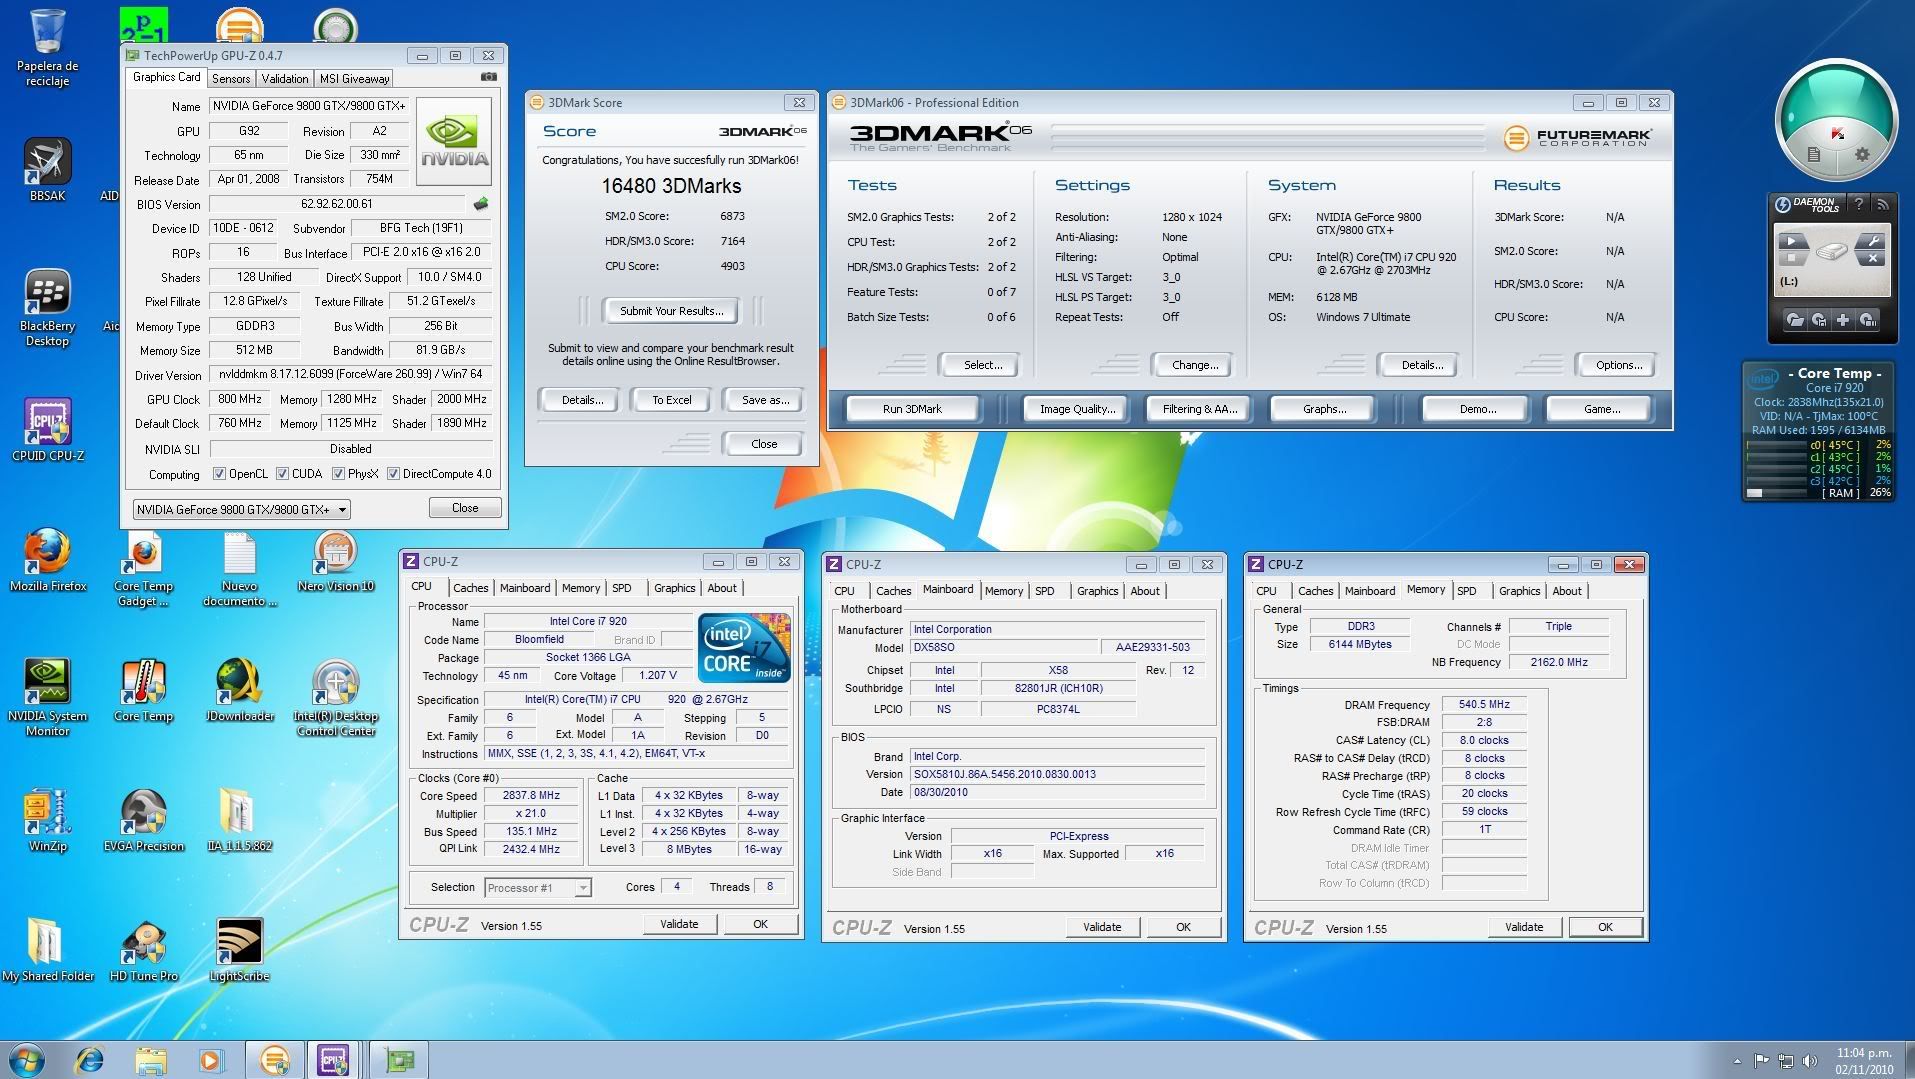Open the BlackBerry Desktop shortcut
The width and height of the screenshot is (1915, 1079).
(x=47, y=308)
